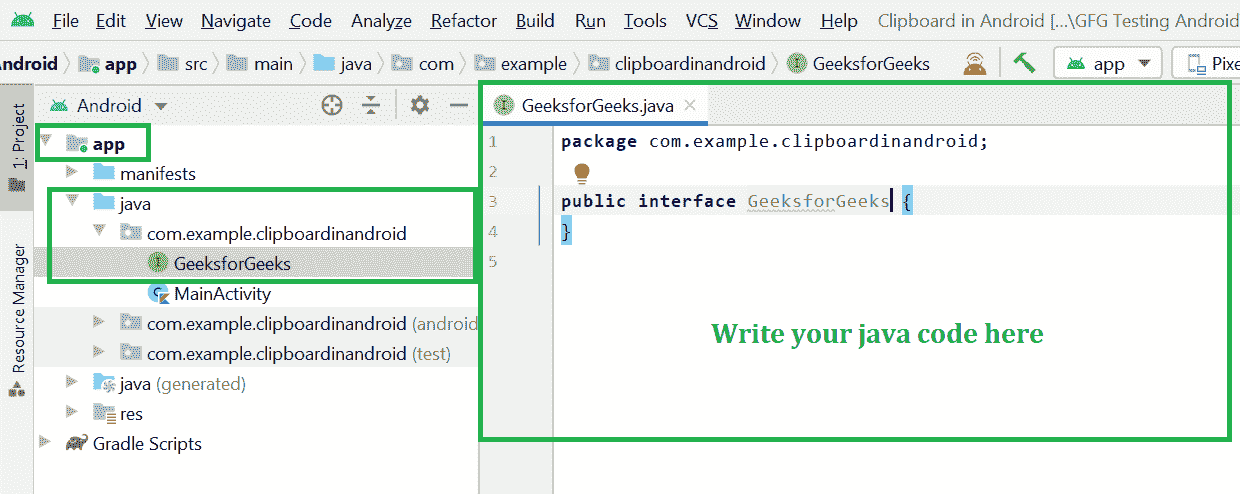Close the GeeksforGeeks.java tab
Image resolution: width=1240 pixels, height=494 pixels.
689,105
